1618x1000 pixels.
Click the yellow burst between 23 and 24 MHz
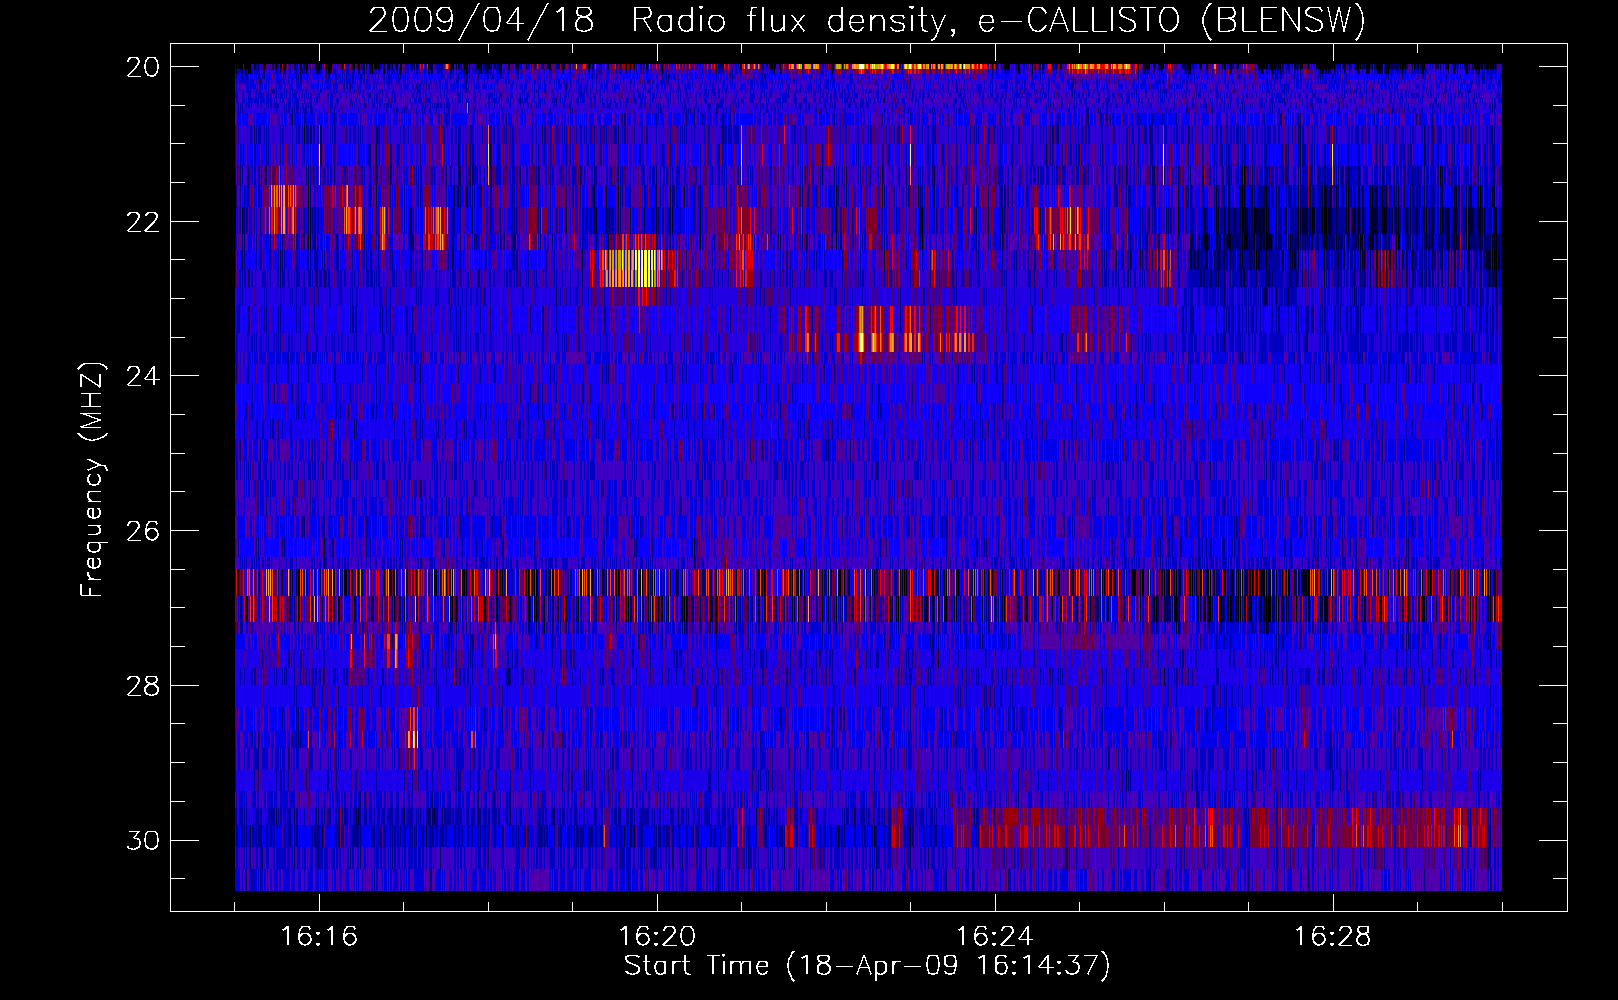pos(890,330)
